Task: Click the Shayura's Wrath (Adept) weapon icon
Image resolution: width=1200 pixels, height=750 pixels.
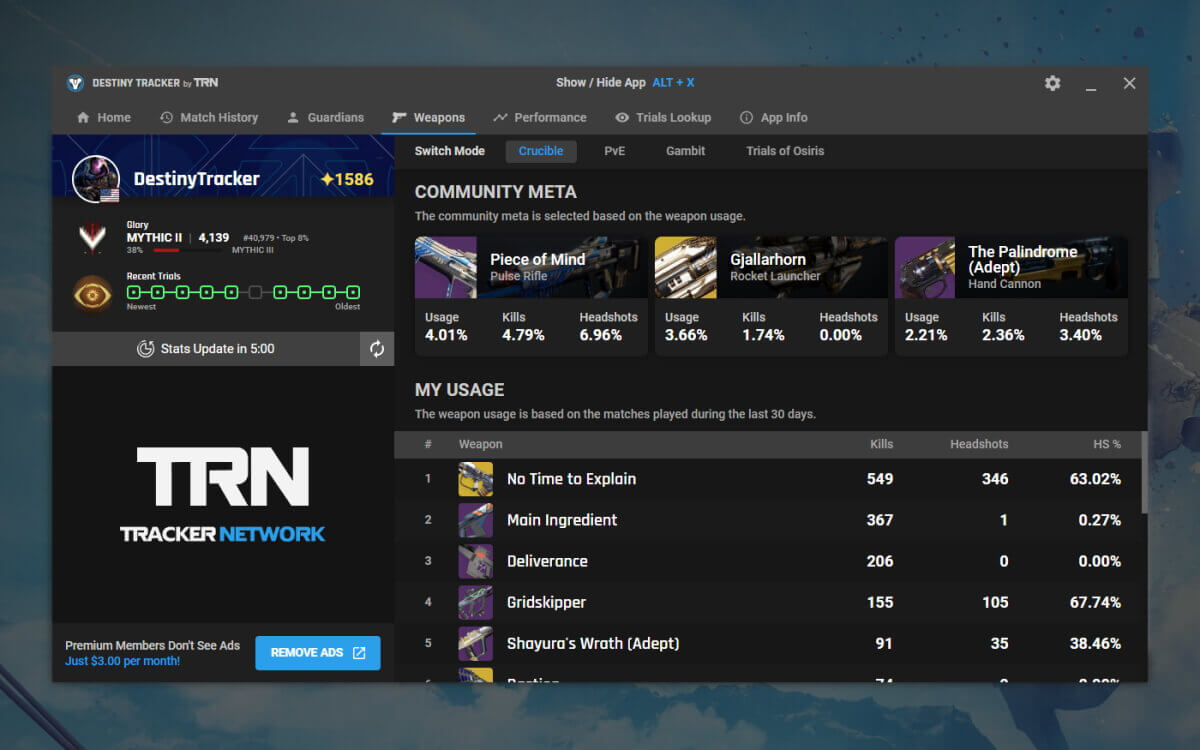Action: [475, 643]
